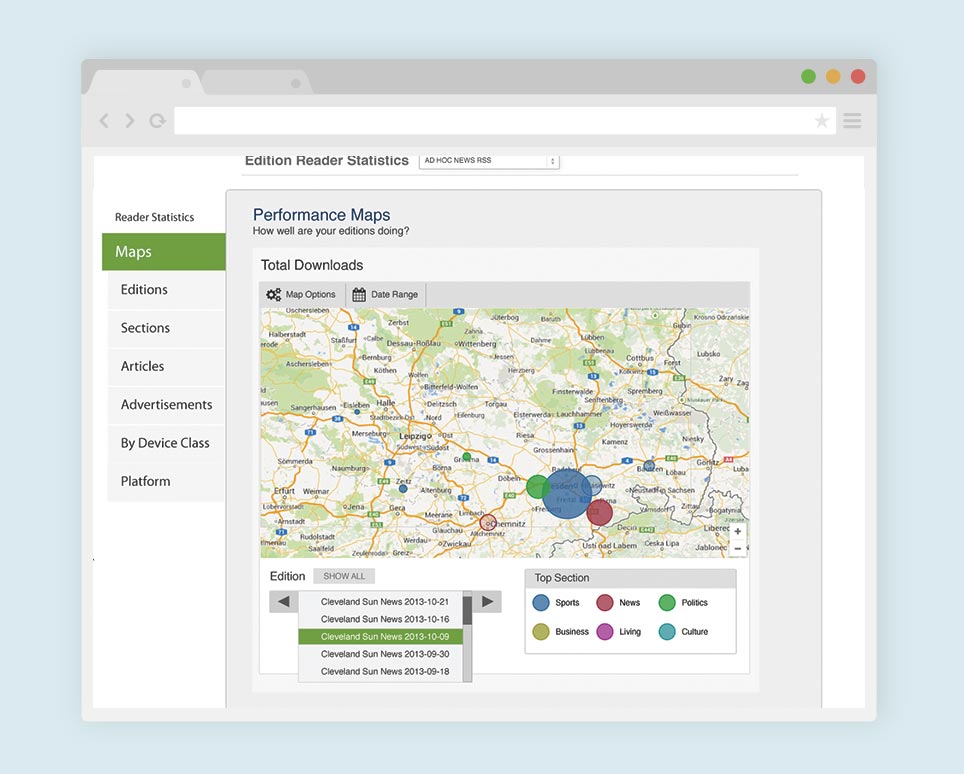Click the SHOW ALL button
The image size is (964, 774).
click(344, 576)
